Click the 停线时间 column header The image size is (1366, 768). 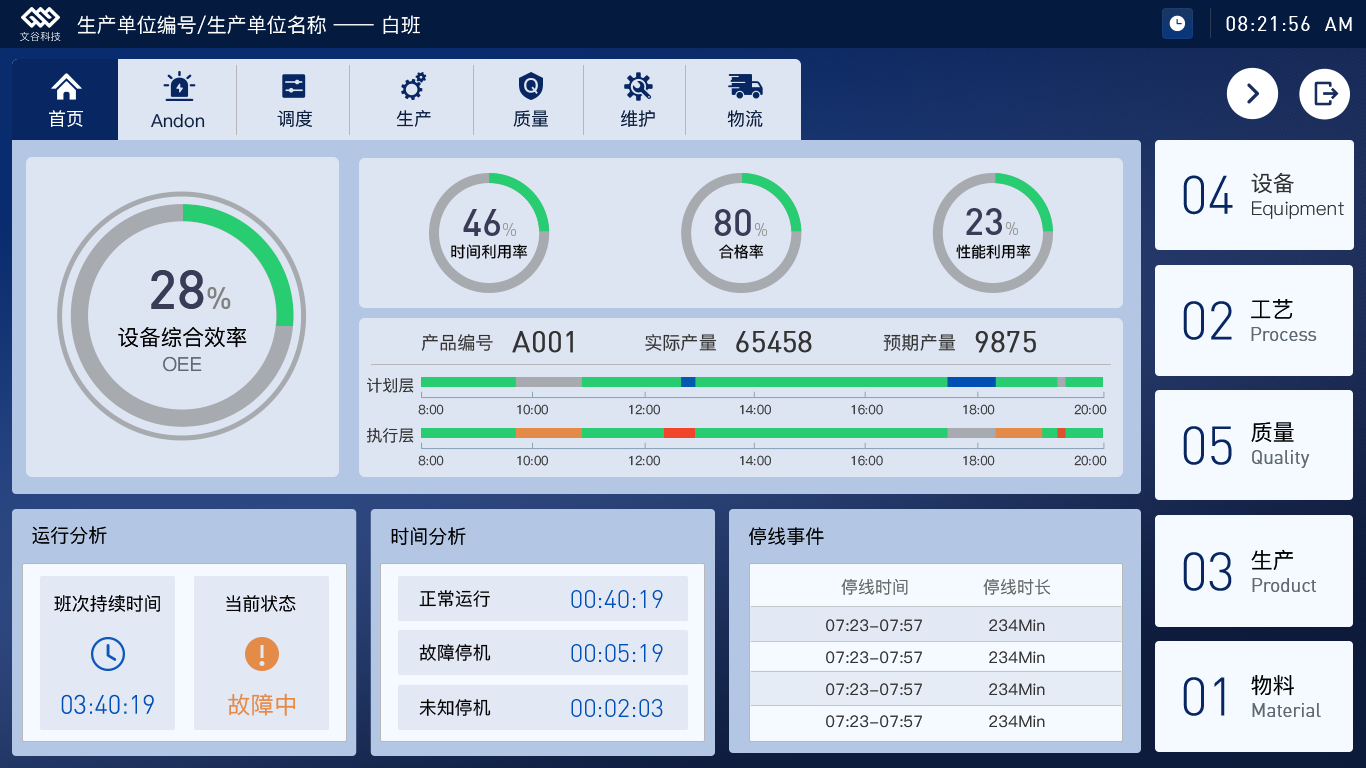pyautogui.click(x=875, y=587)
